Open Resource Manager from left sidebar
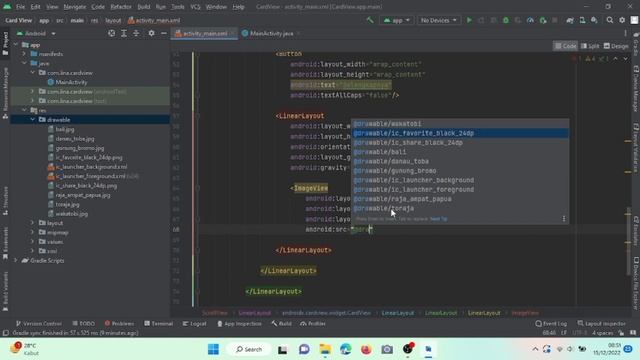The image size is (640, 360). click(x=5, y=93)
